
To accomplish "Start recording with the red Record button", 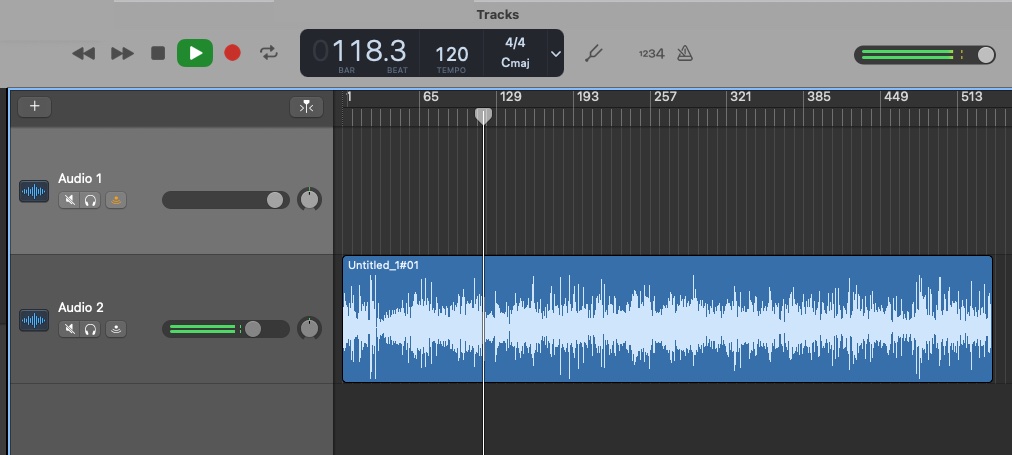I will coord(232,53).
